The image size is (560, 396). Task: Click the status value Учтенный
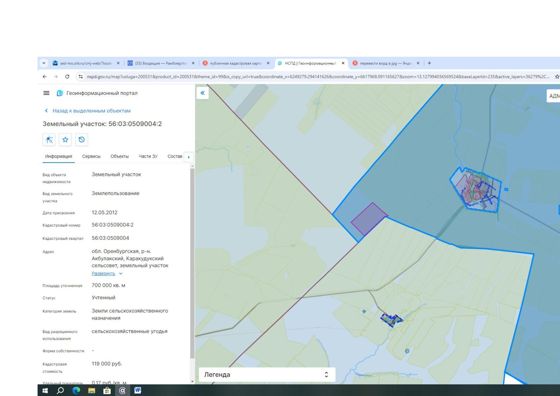(104, 297)
